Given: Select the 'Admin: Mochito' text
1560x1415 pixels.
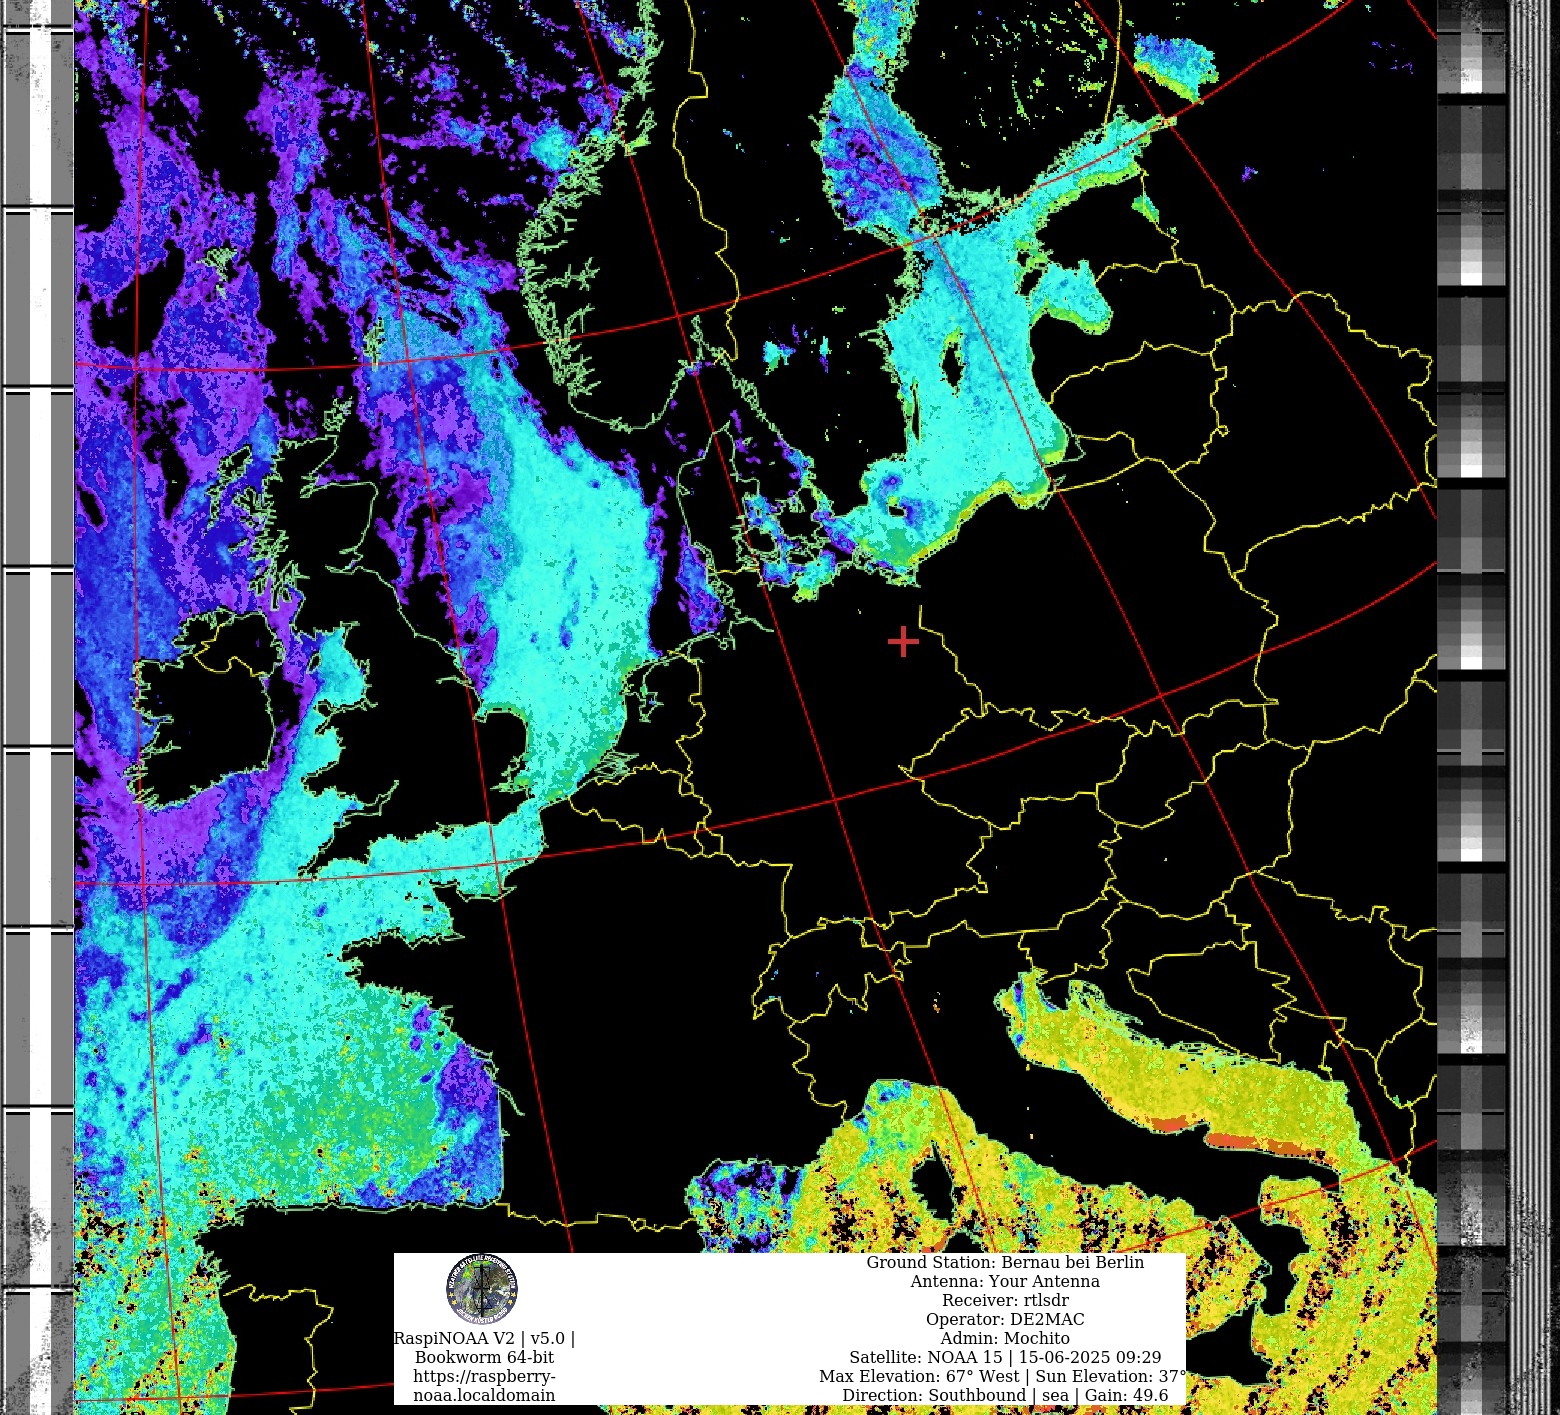Looking at the screenshot, I should click(x=1005, y=1338).
